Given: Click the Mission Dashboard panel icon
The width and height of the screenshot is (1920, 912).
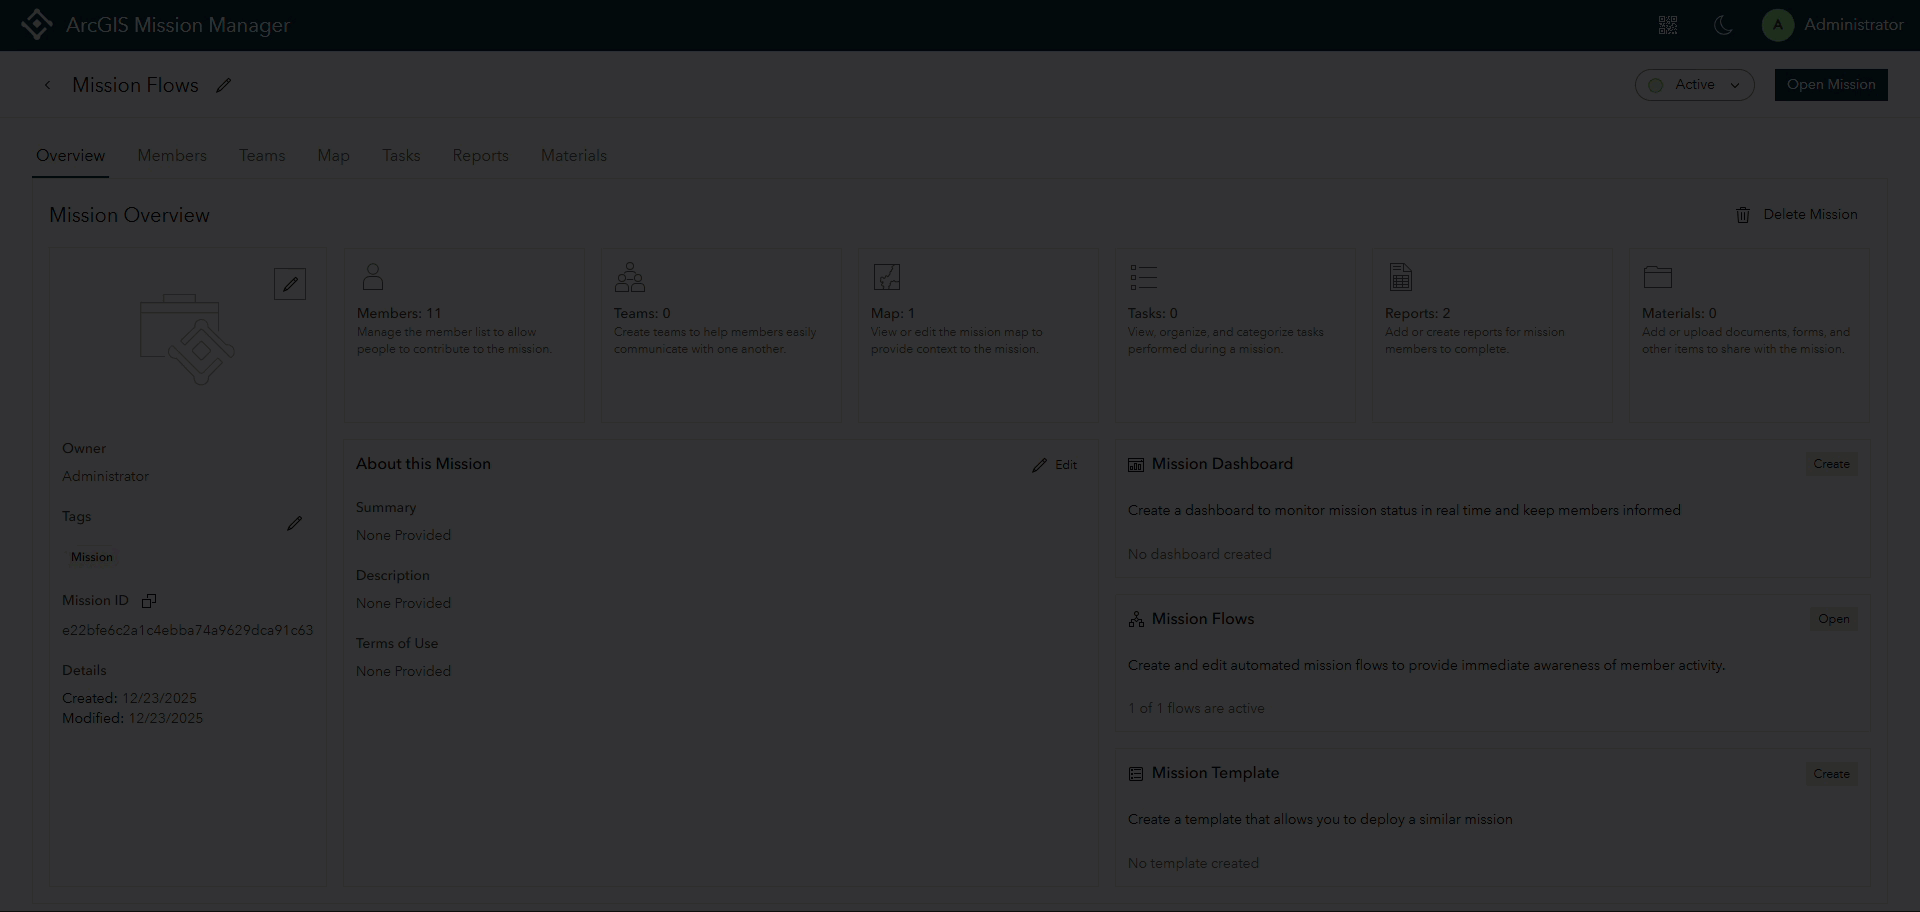Looking at the screenshot, I should tap(1136, 465).
